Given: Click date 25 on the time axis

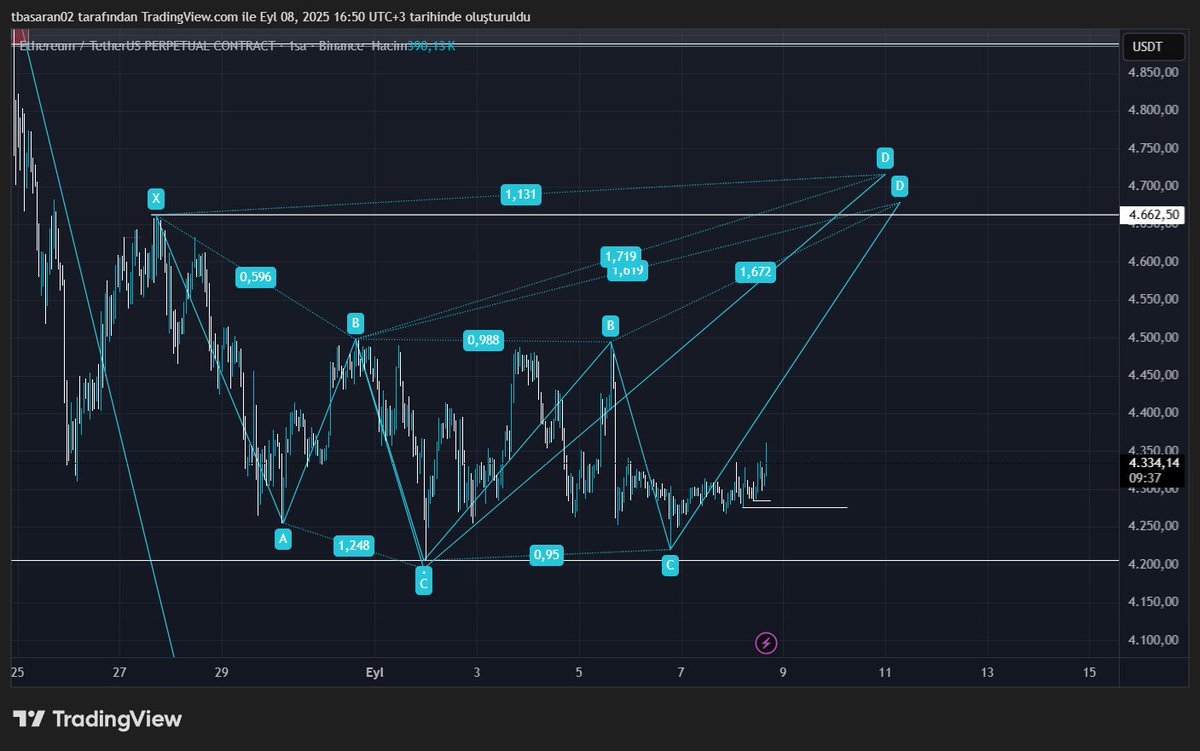Looking at the screenshot, I should click(17, 672).
